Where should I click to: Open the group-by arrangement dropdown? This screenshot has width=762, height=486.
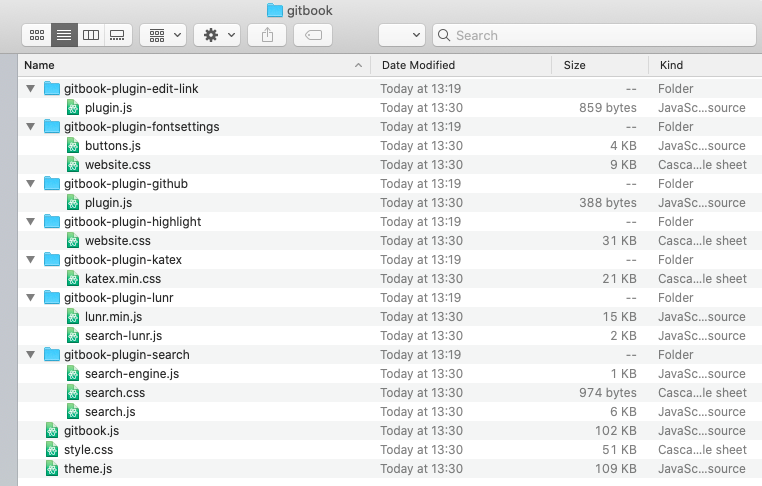coord(163,35)
